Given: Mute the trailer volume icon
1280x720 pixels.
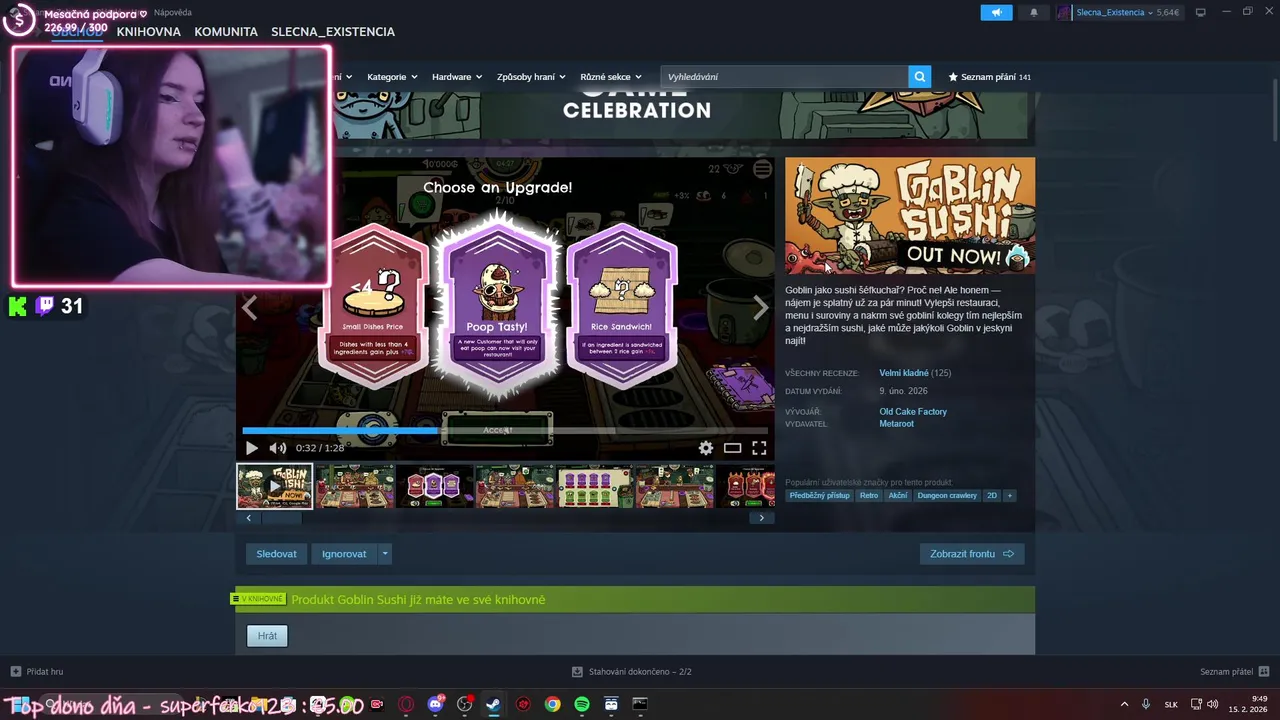Looking at the screenshot, I should click(x=278, y=448).
